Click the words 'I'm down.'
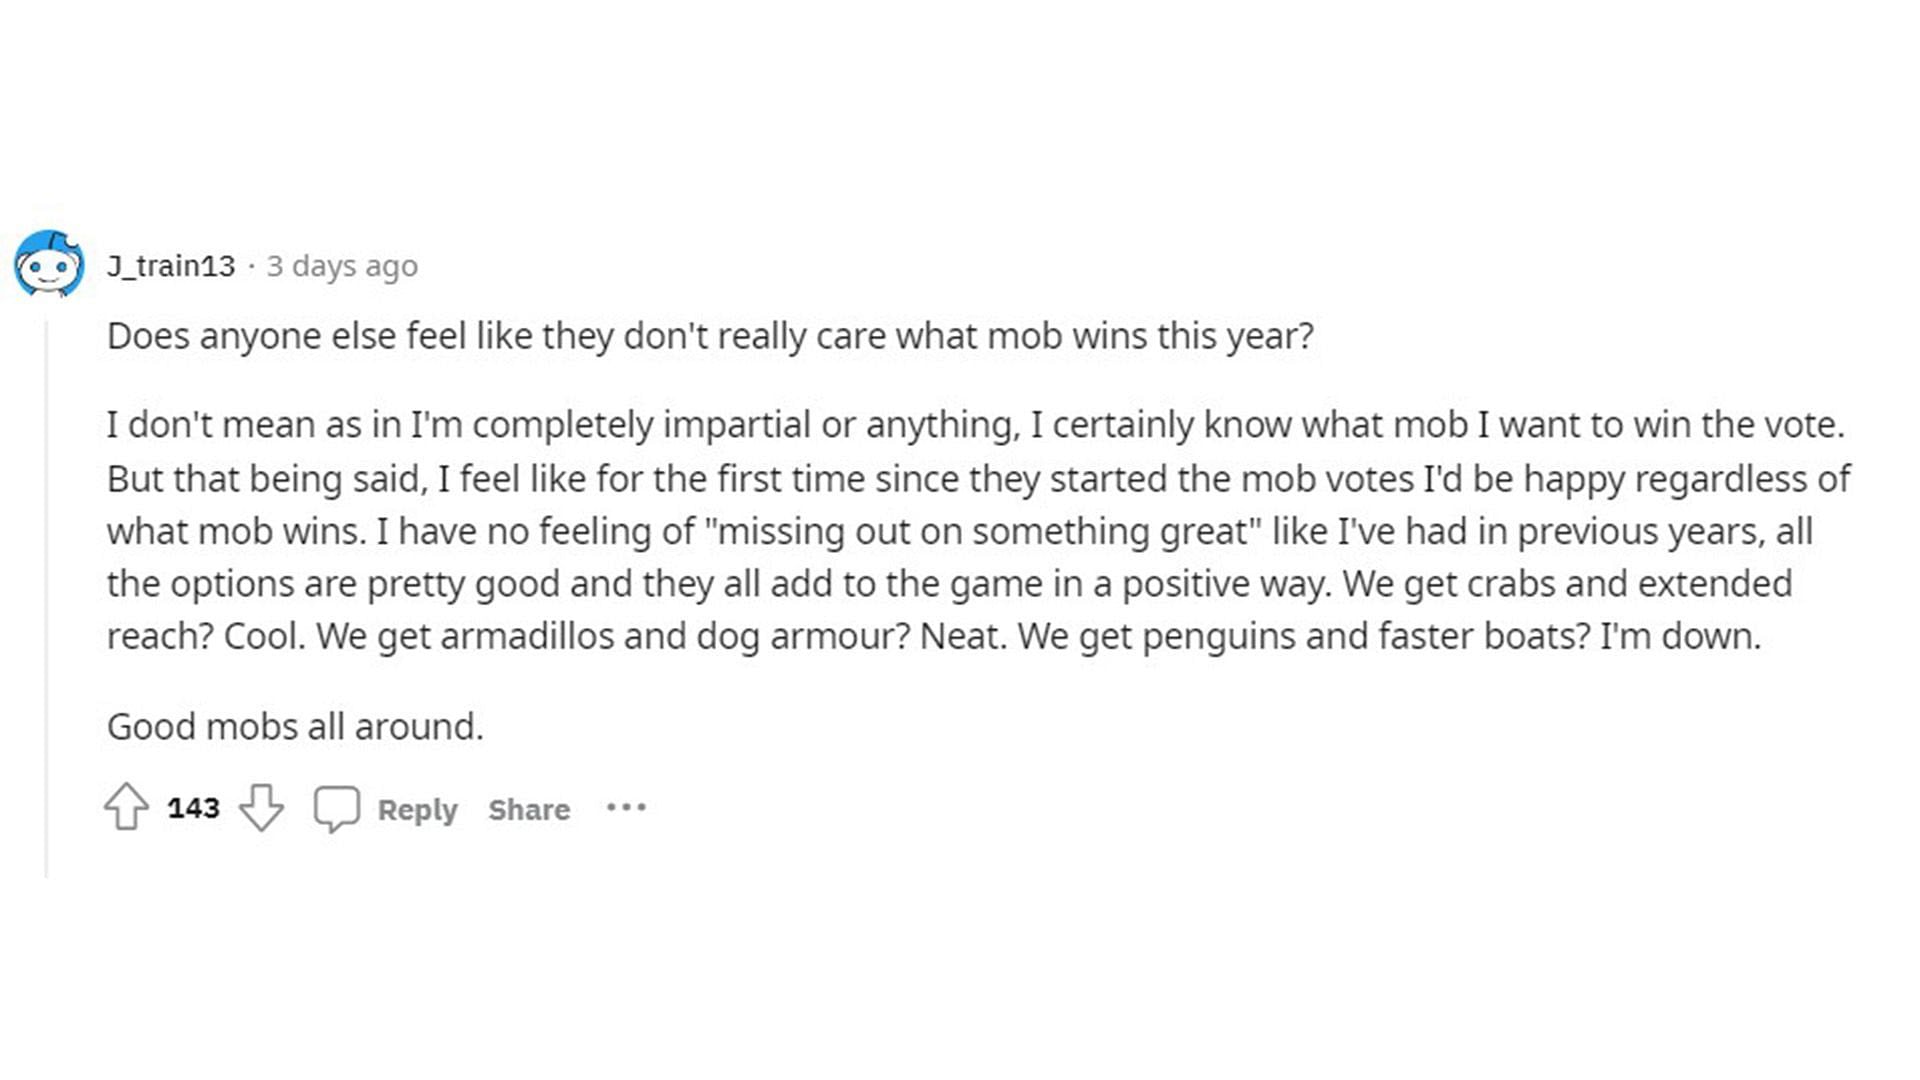Image resolution: width=1920 pixels, height=1080 pixels. pyautogui.click(x=1680, y=636)
